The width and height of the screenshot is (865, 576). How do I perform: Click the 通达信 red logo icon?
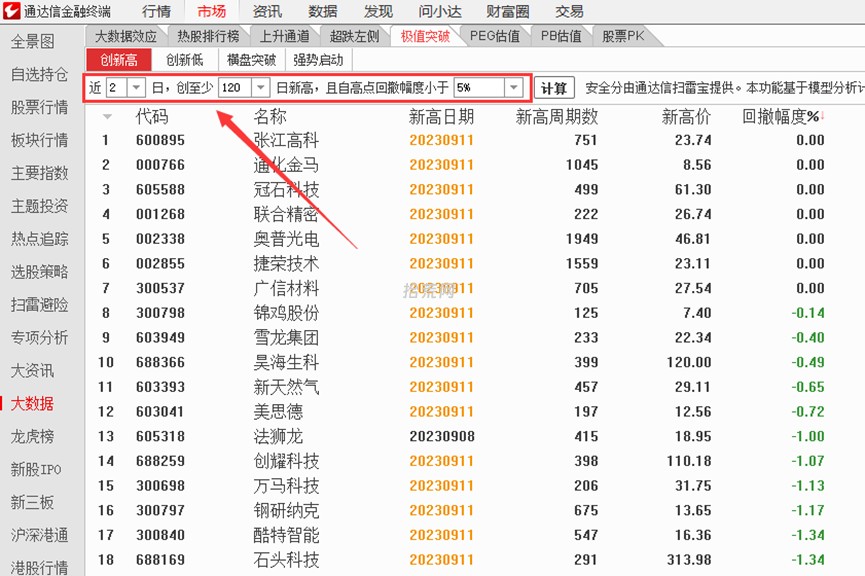pos(11,11)
